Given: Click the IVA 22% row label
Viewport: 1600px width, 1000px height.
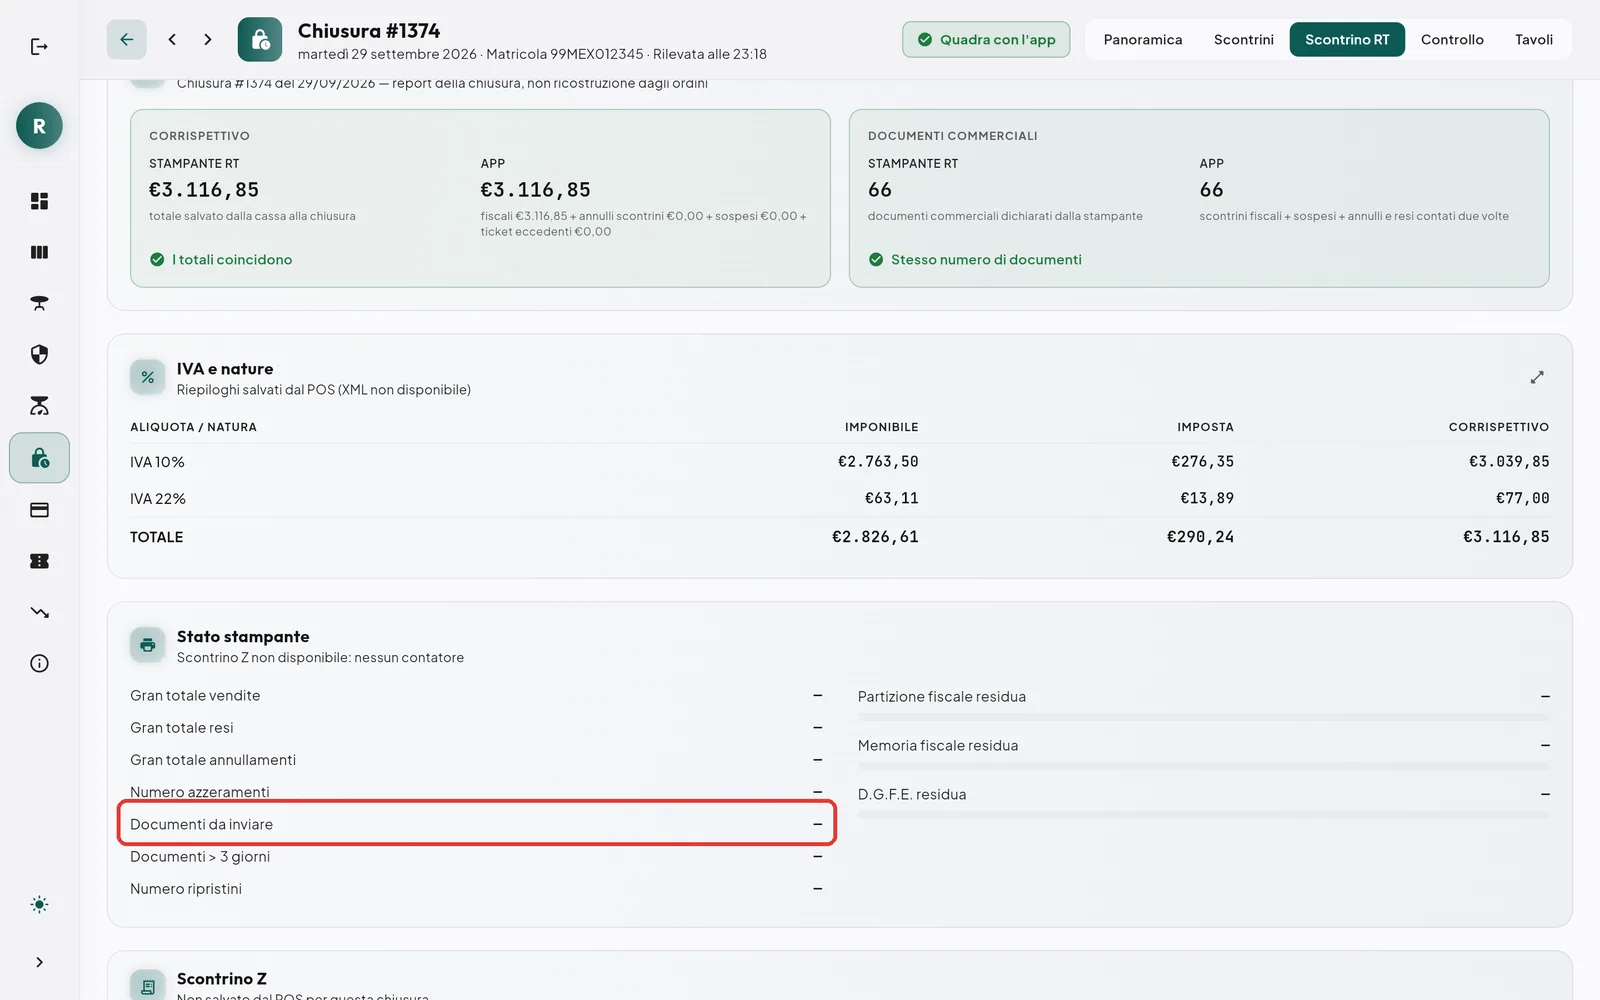Looking at the screenshot, I should coord(158,499).
